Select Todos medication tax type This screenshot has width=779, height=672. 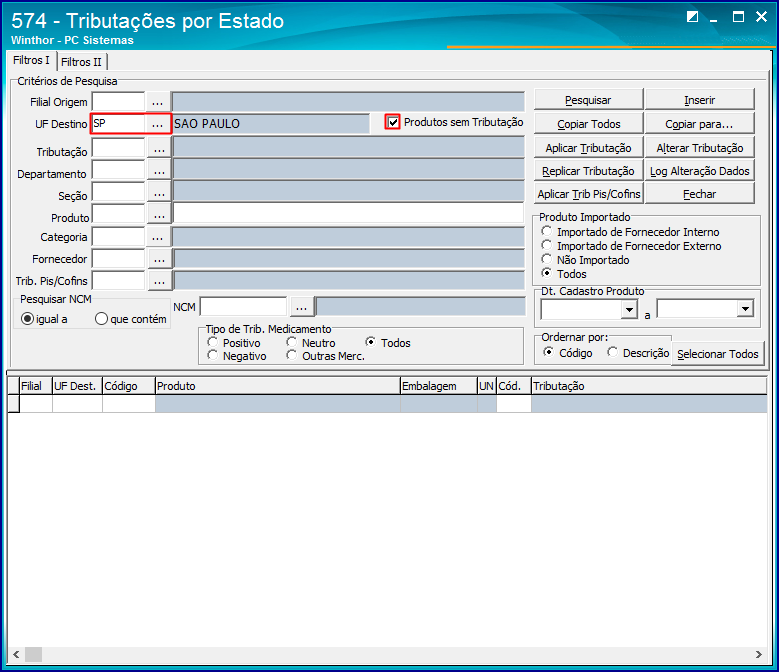click(x=370, y=342)
